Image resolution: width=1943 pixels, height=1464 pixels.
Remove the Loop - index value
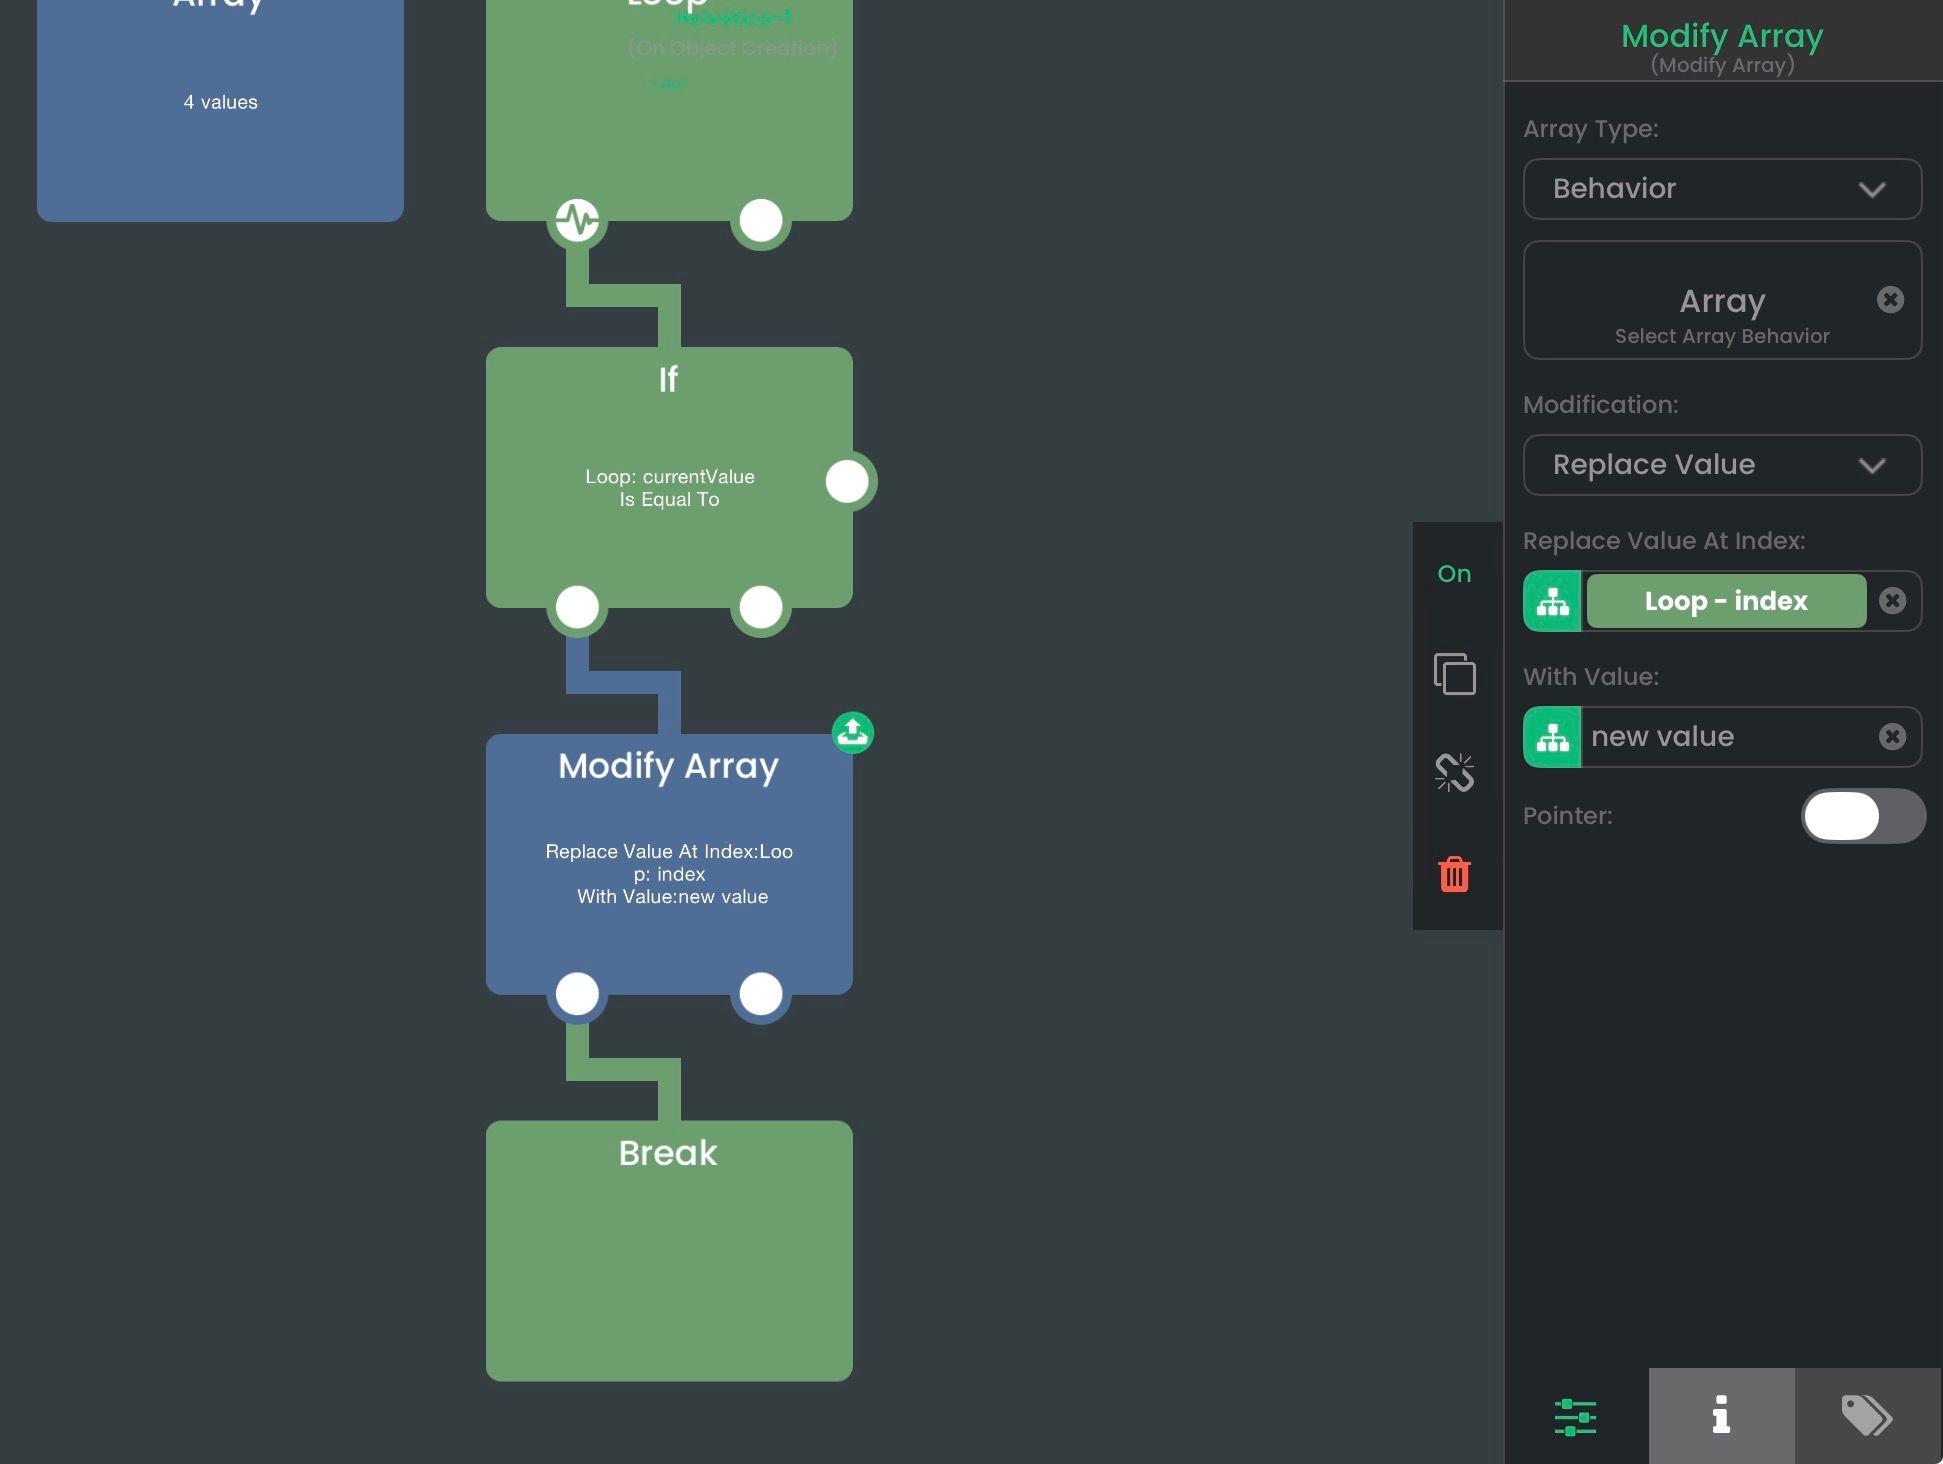1892,601
